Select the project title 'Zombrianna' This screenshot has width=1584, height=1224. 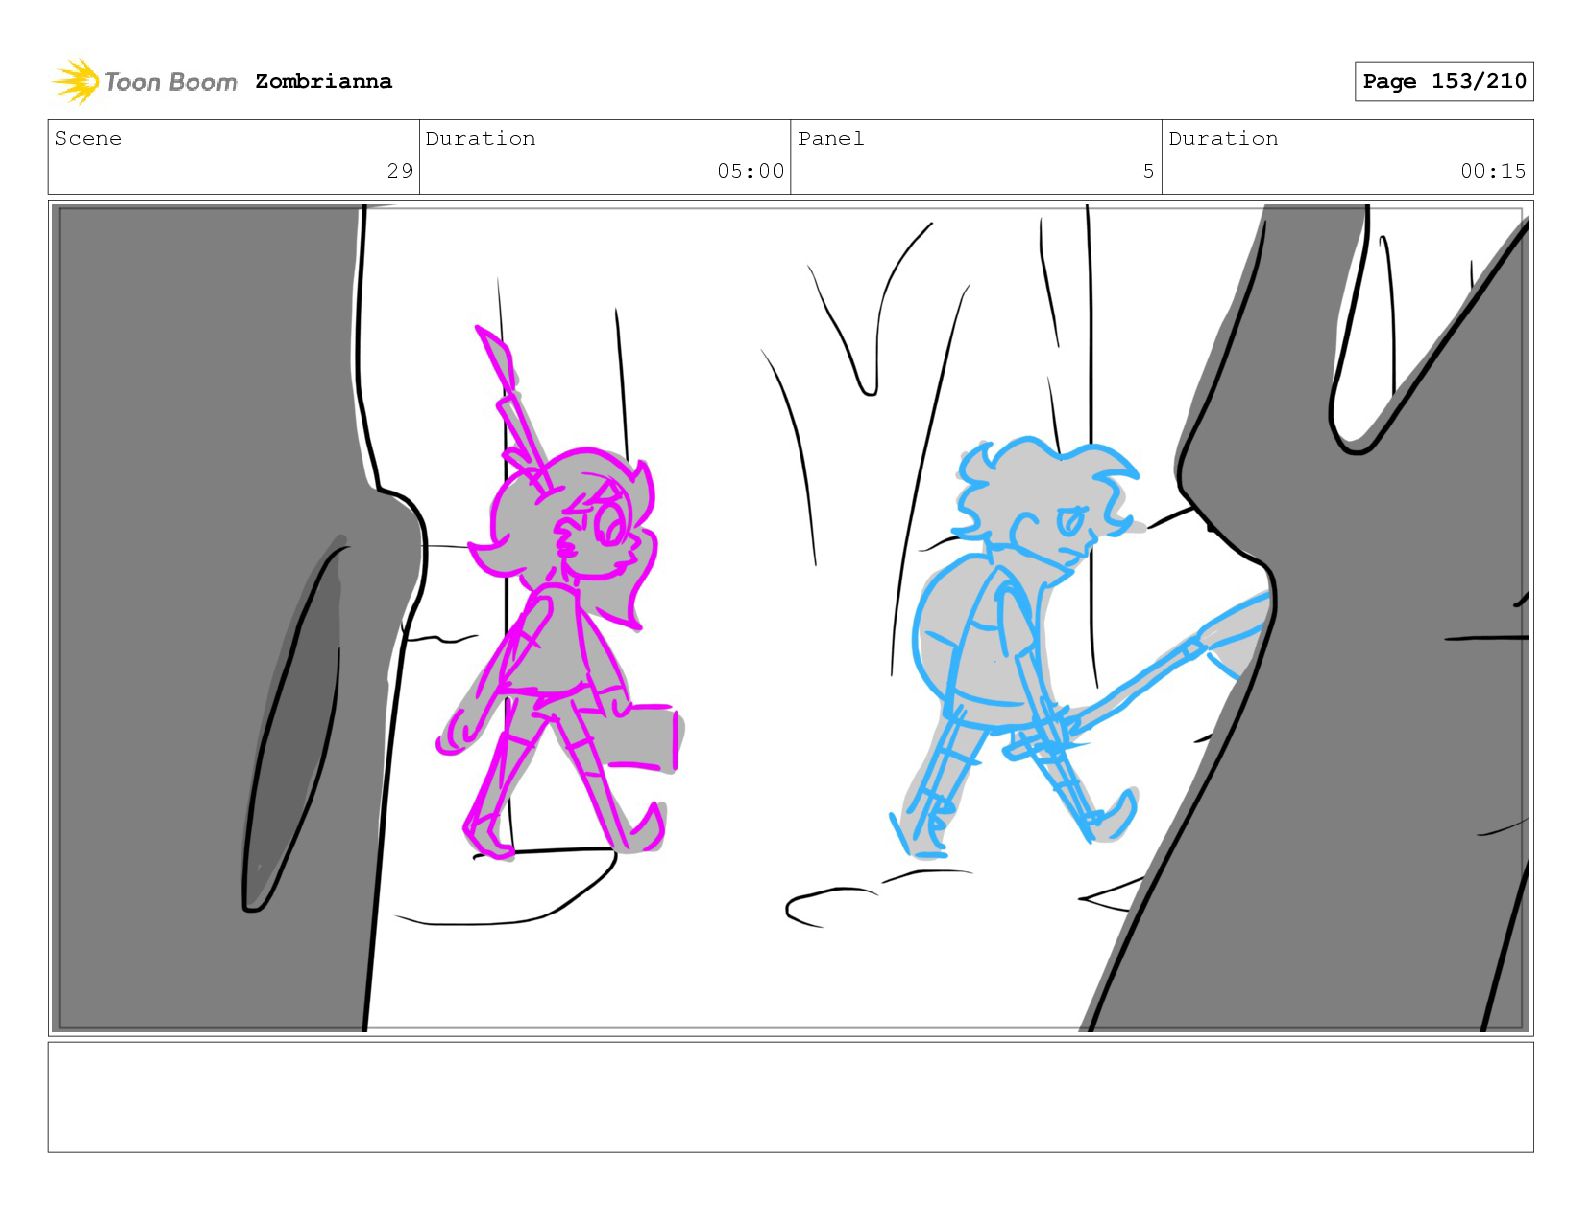323,81
